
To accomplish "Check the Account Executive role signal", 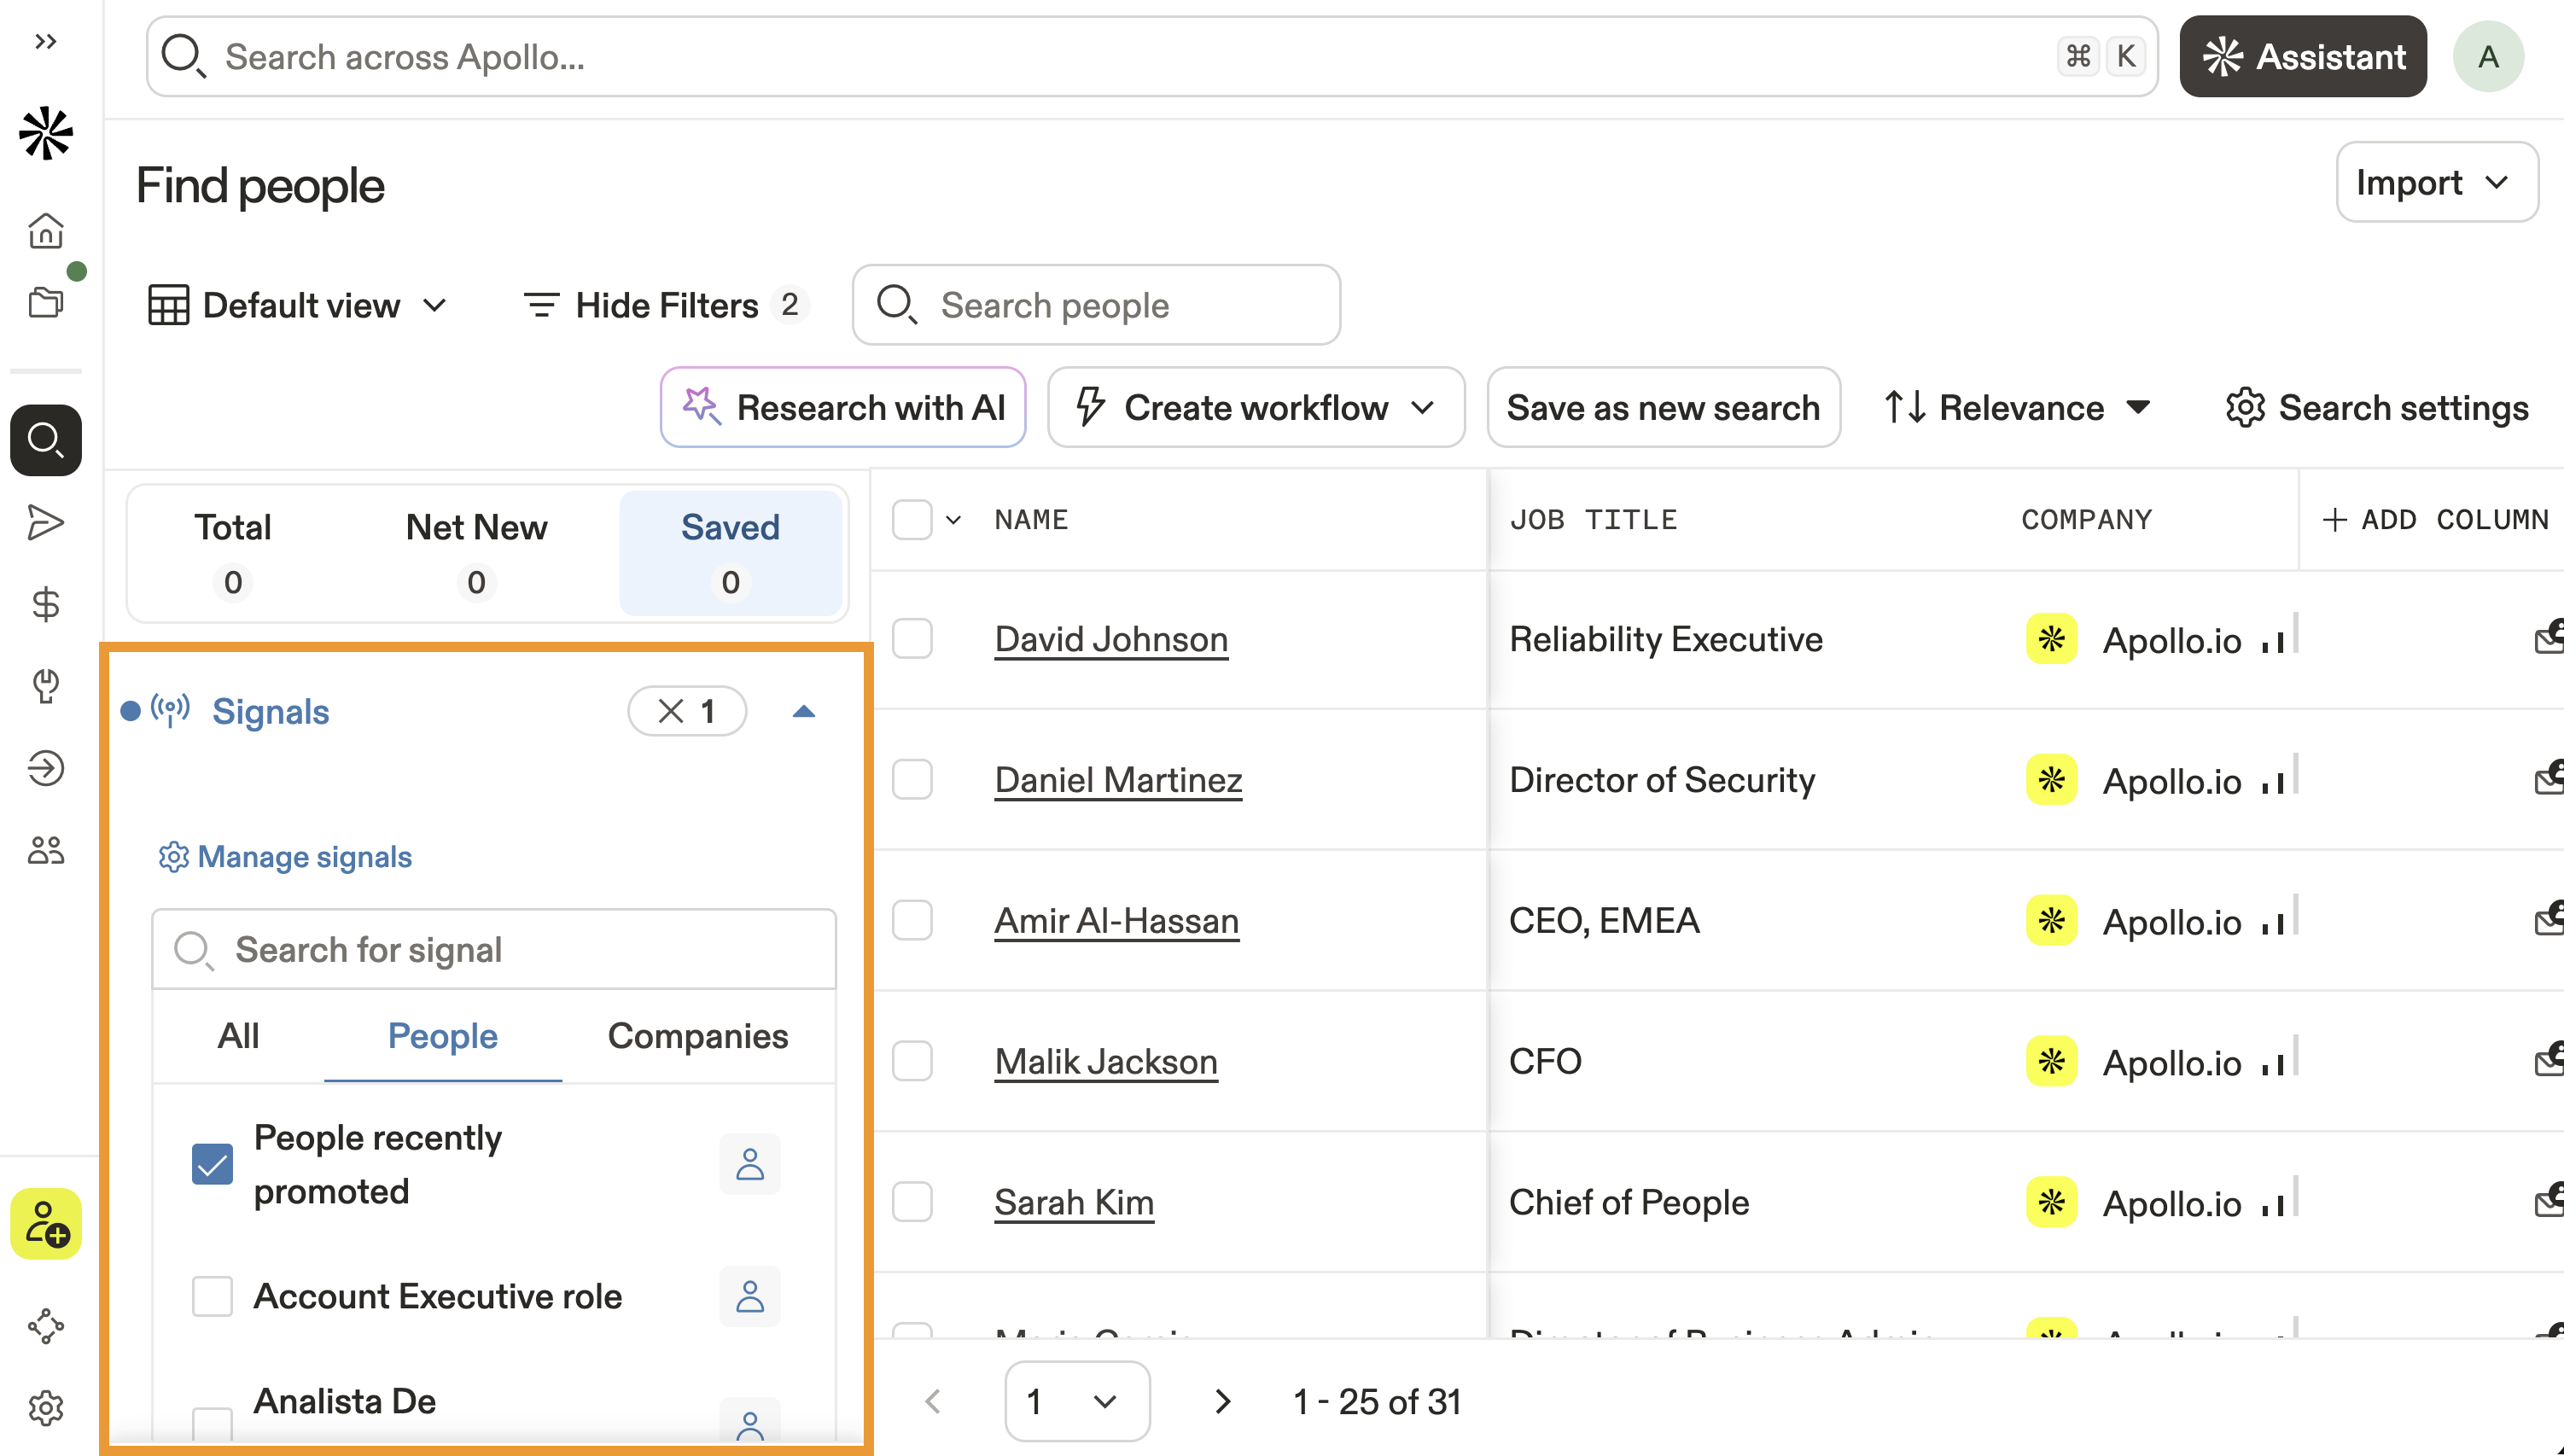I will tap(212, 1296).
